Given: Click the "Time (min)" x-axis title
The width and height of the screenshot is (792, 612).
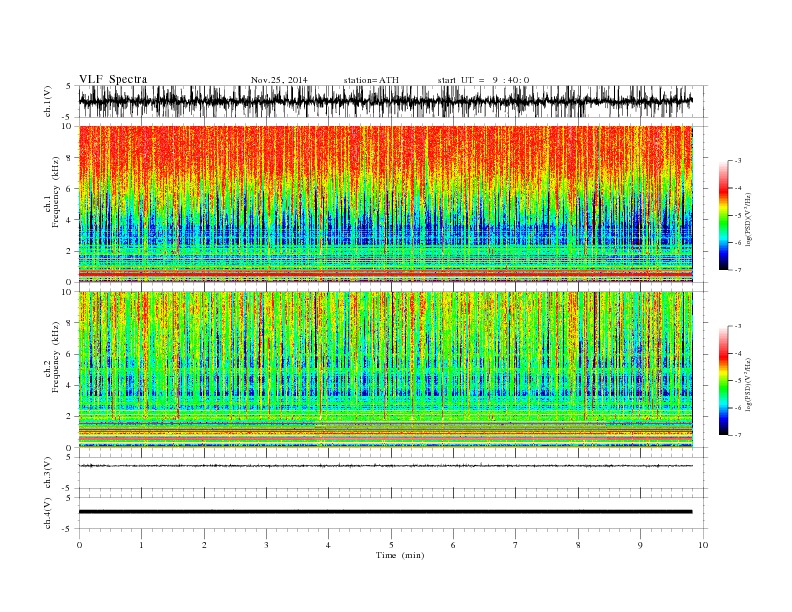Looking at the screenshot, I should (400, 555).
